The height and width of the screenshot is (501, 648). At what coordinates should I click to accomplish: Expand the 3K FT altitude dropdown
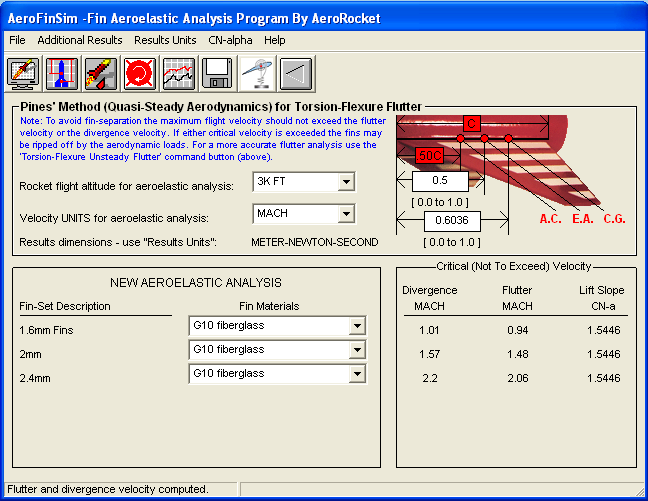click(x=346, y=181)
